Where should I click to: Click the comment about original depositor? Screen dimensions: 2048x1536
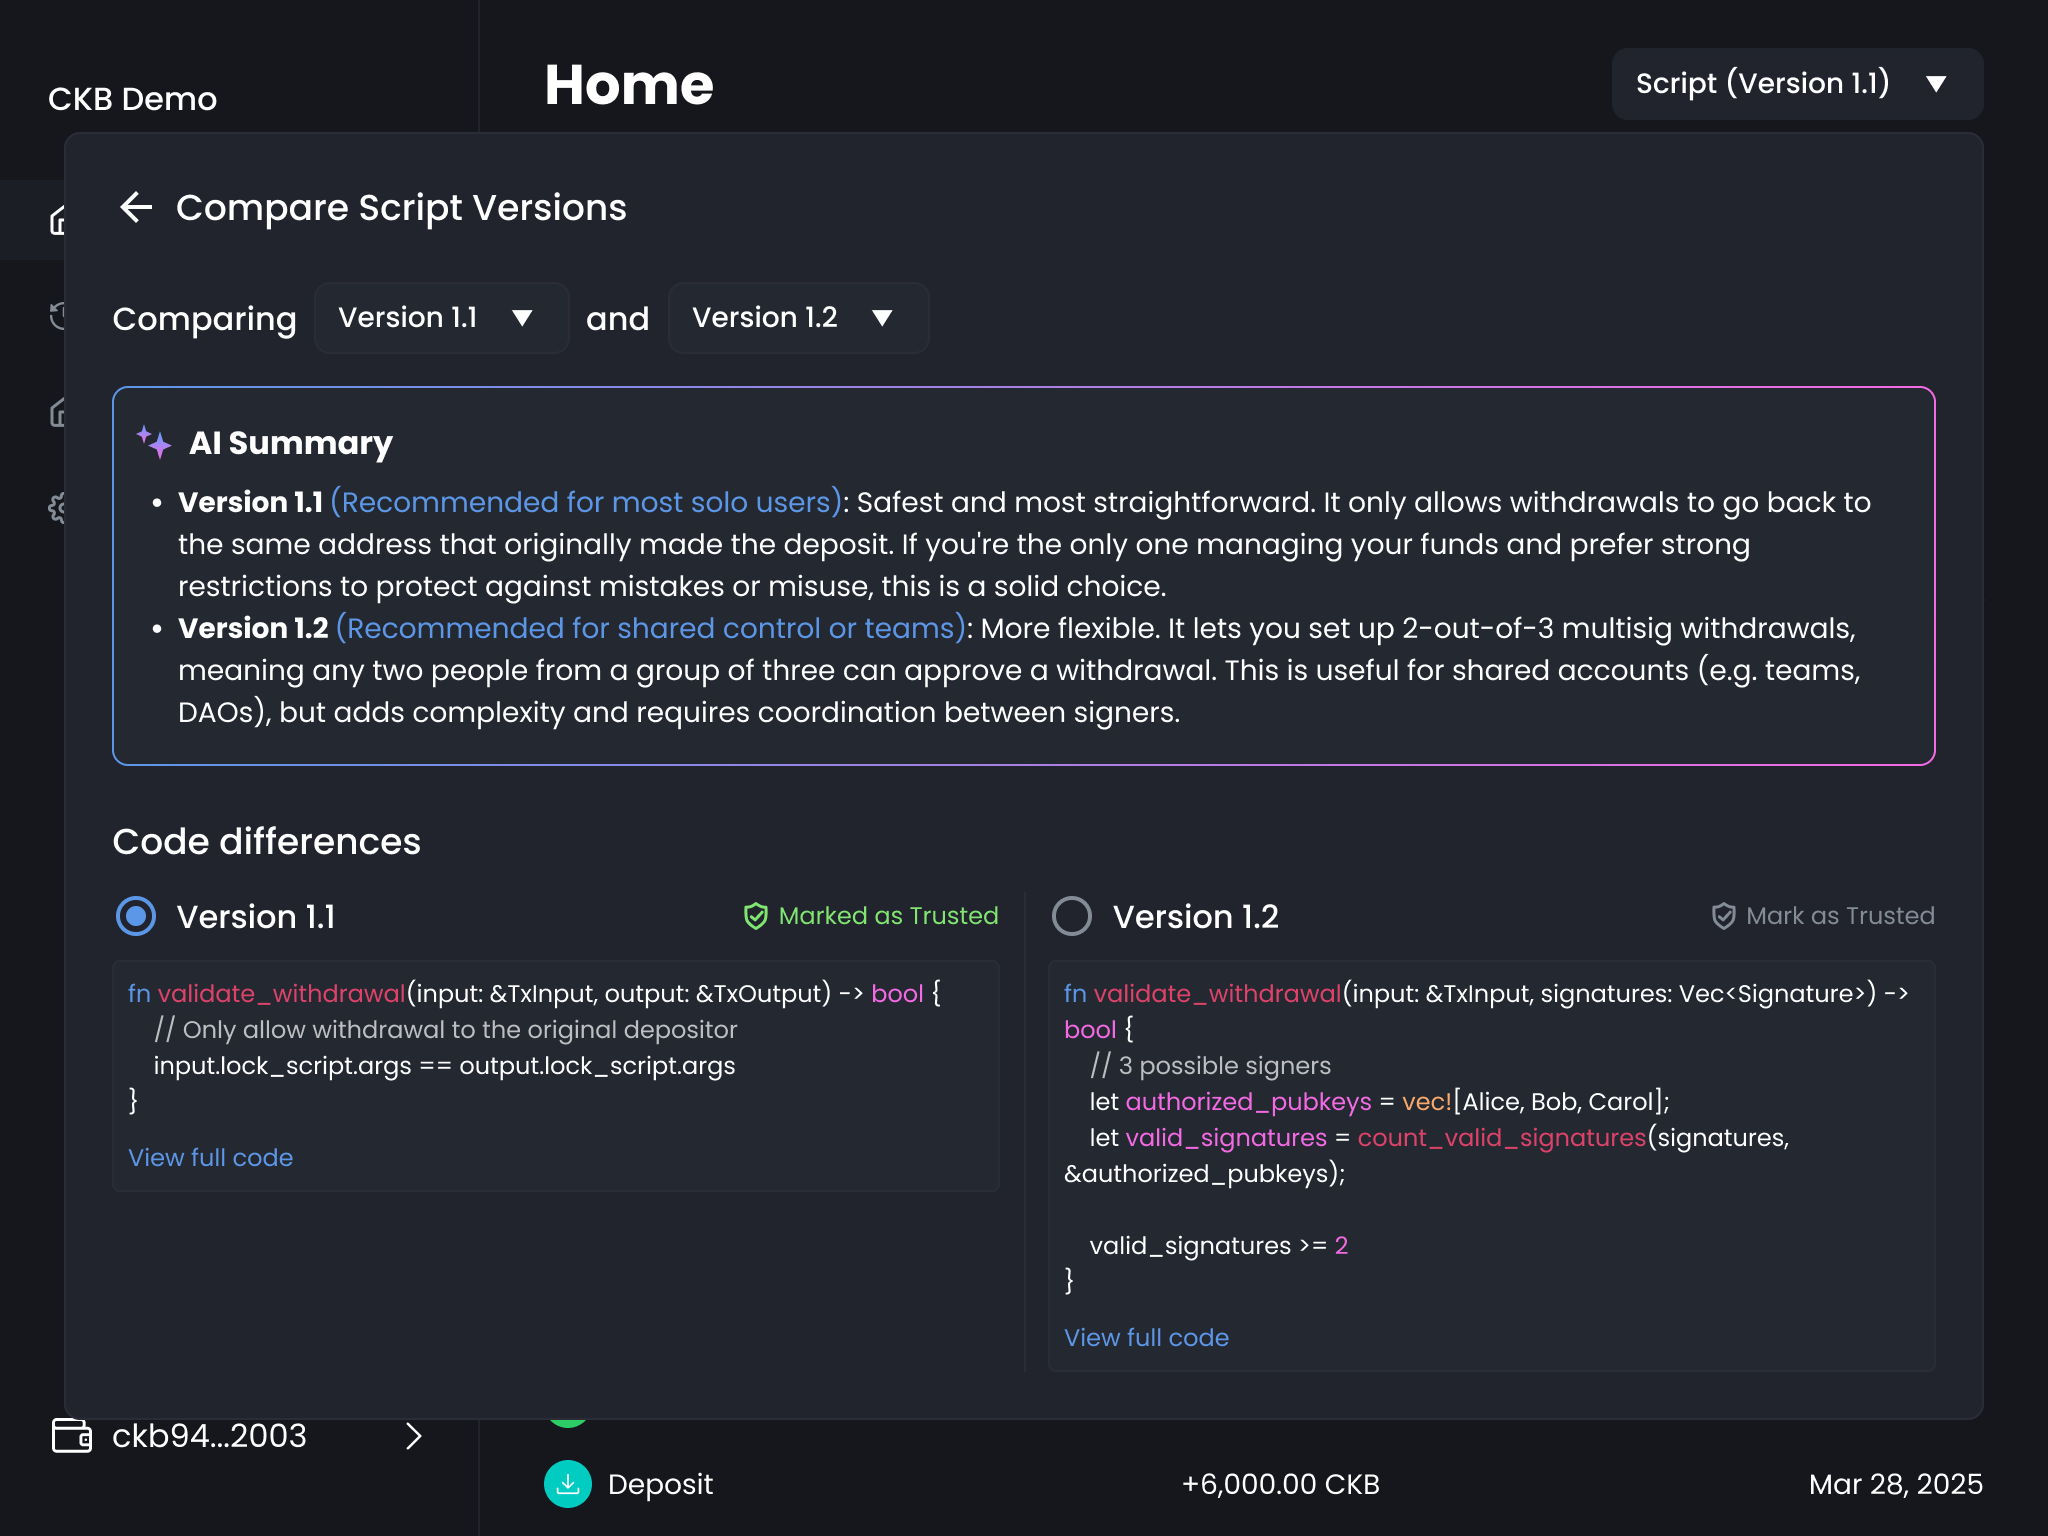point(445,1029)
